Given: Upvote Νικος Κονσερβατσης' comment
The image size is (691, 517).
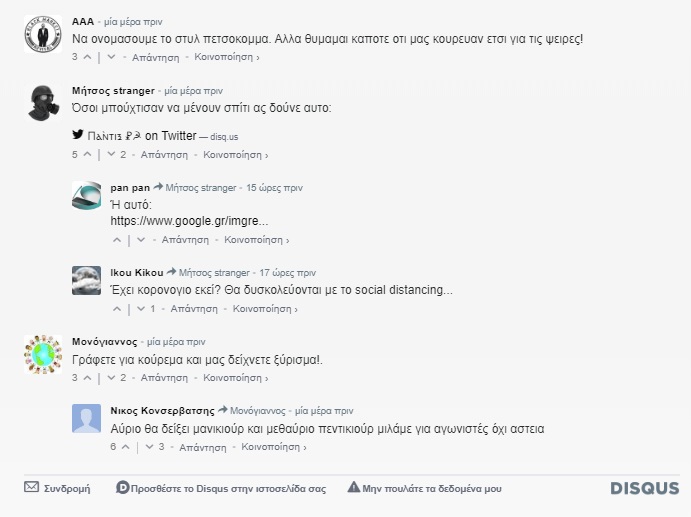Looking at the screenshot, I should click(x=126, y=447).
